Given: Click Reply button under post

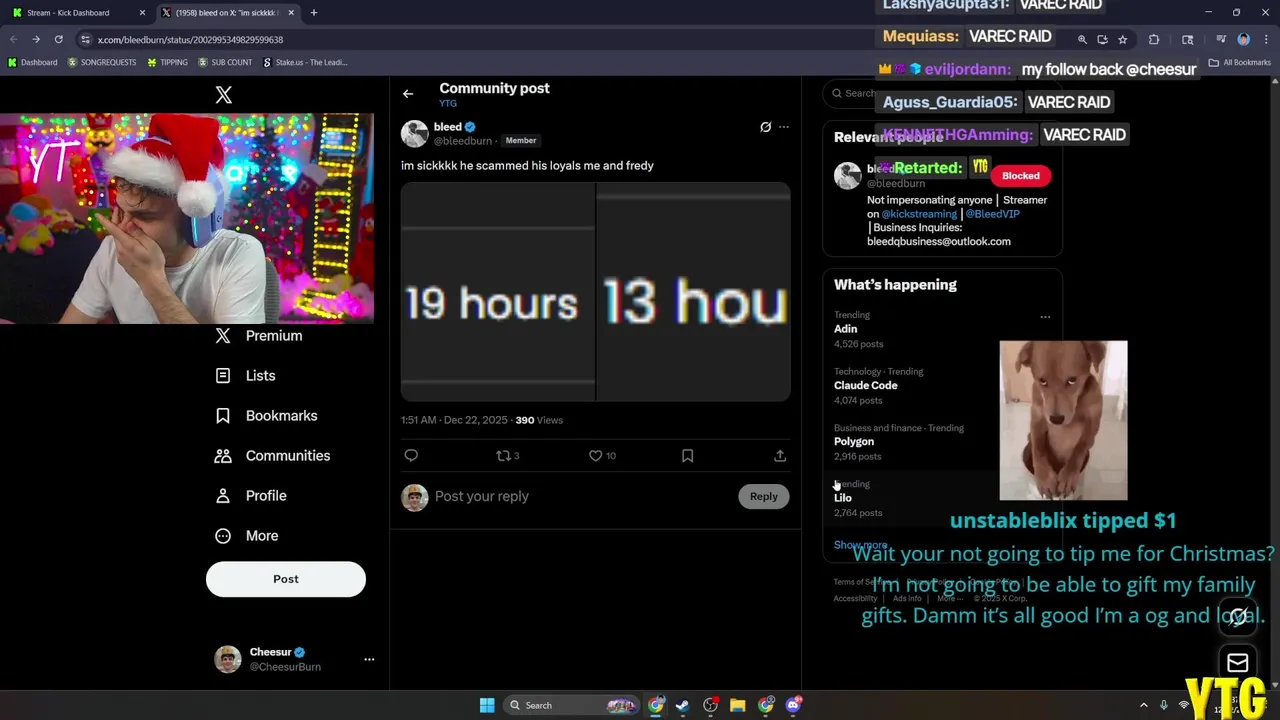Looking at the screenshot, I should [x=764, y=496].
